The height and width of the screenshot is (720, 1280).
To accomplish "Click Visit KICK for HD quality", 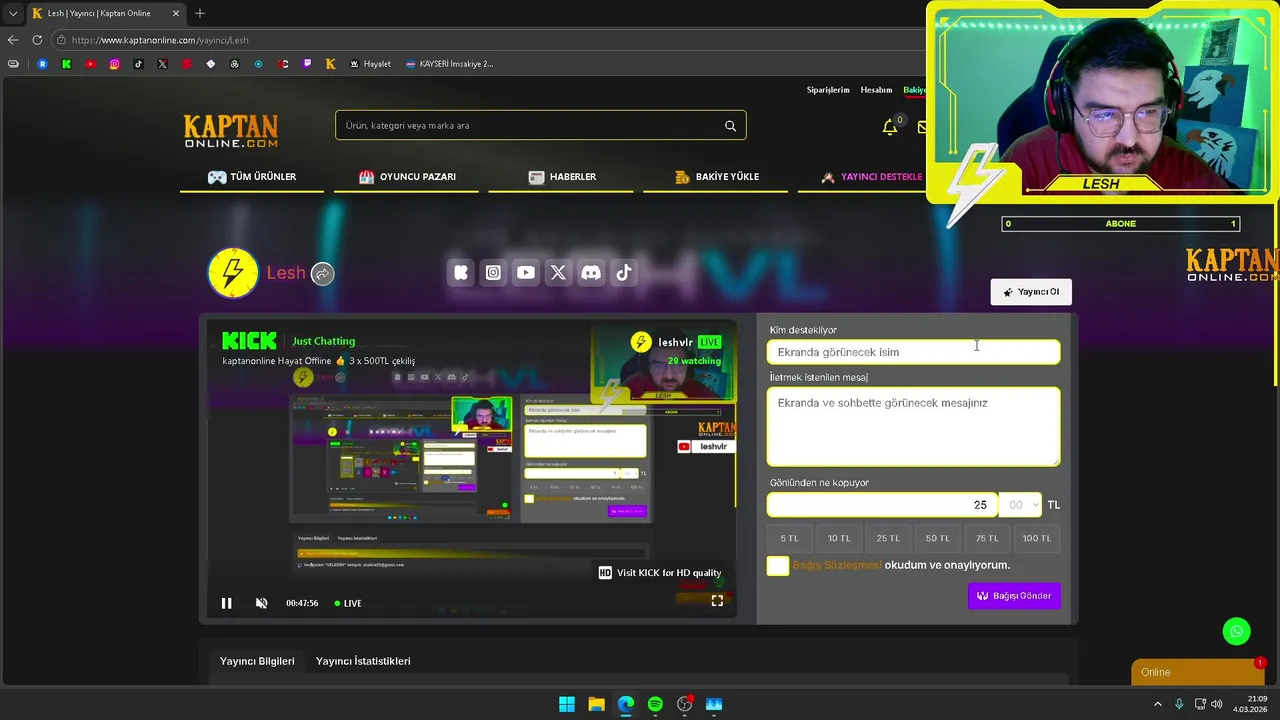I will (x=660, y=573).
